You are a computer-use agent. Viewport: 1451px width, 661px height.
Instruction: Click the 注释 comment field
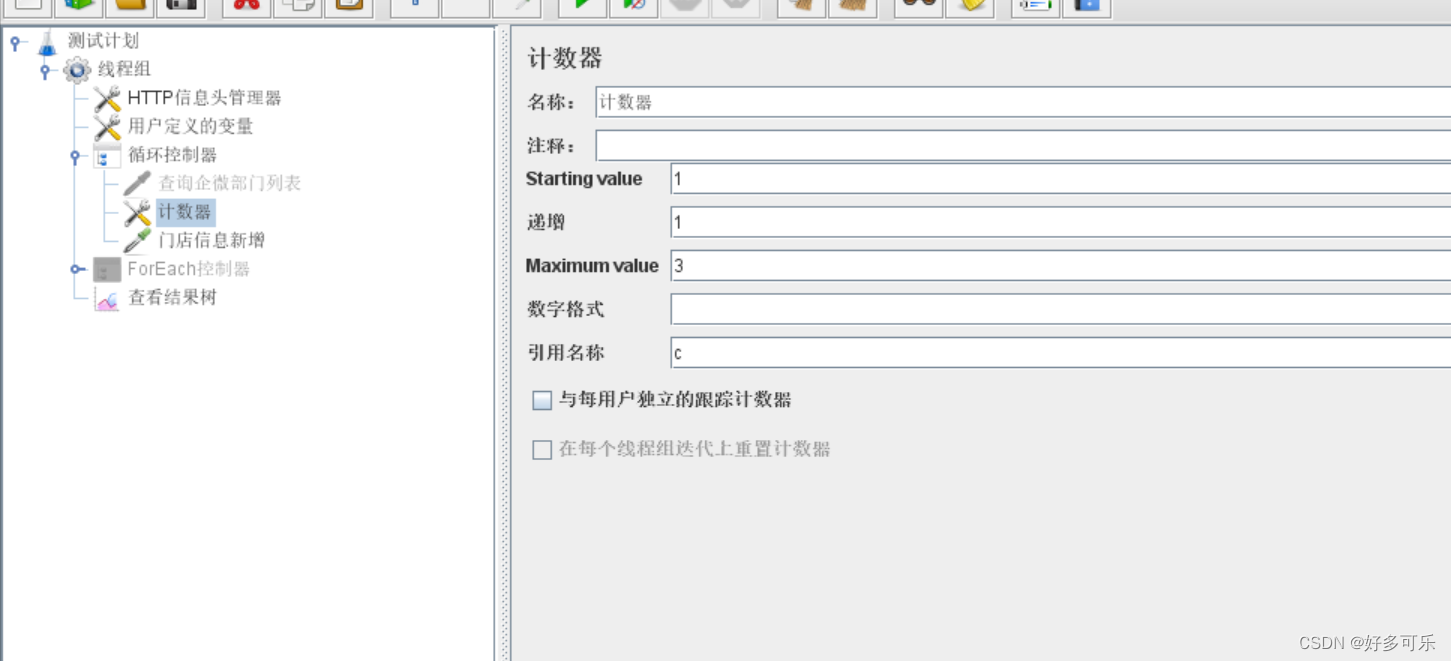1023,145
